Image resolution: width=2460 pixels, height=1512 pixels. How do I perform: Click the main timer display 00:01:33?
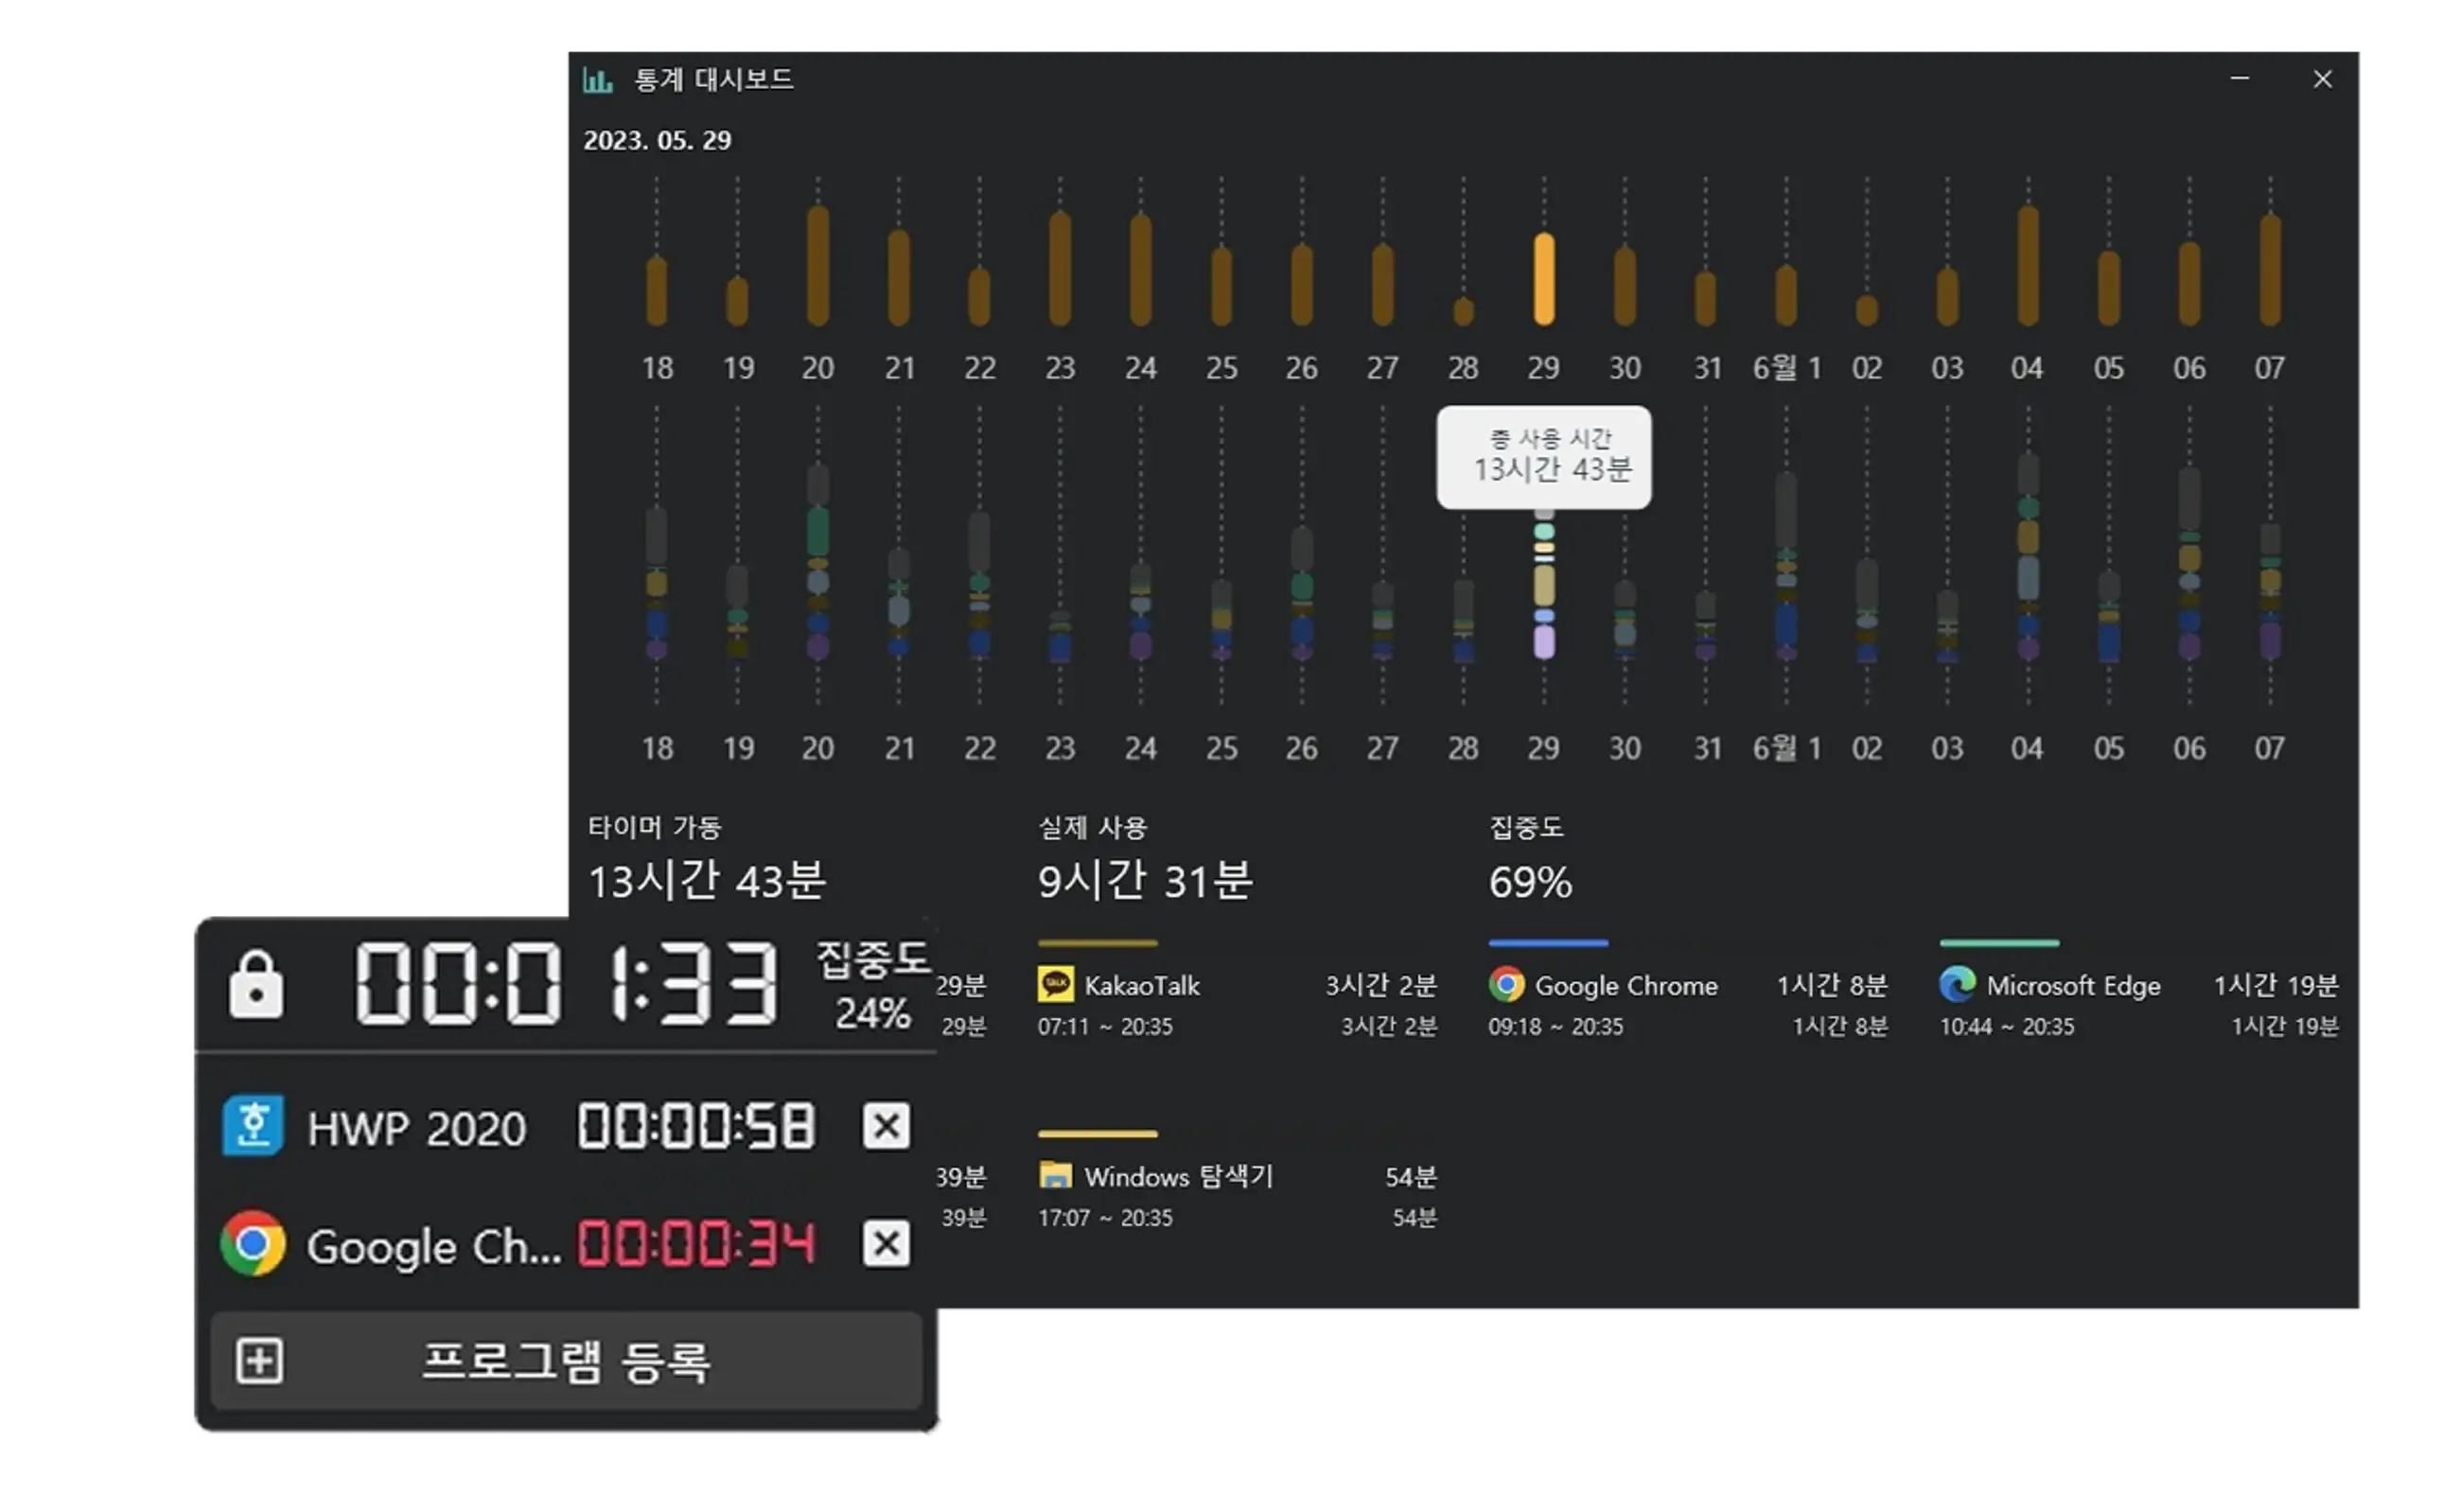567,984
